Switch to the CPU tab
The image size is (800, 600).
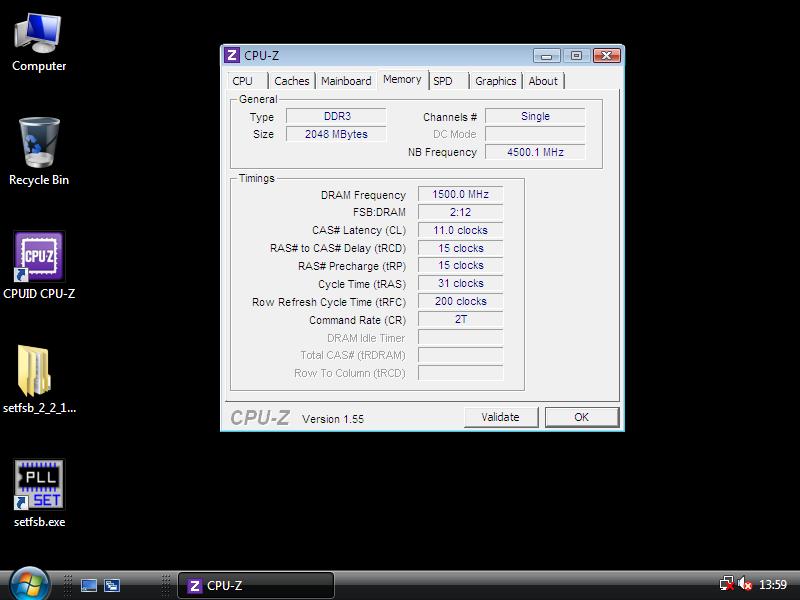click(x=243, y=81)
